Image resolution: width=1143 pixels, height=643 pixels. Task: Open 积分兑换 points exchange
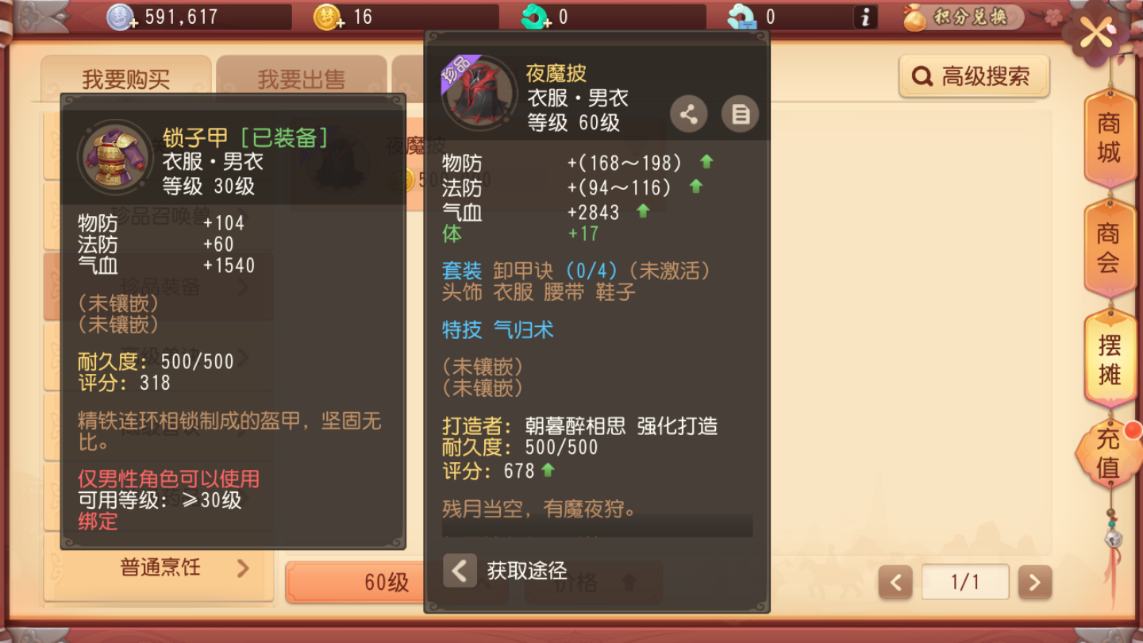[x=962, y=17]
